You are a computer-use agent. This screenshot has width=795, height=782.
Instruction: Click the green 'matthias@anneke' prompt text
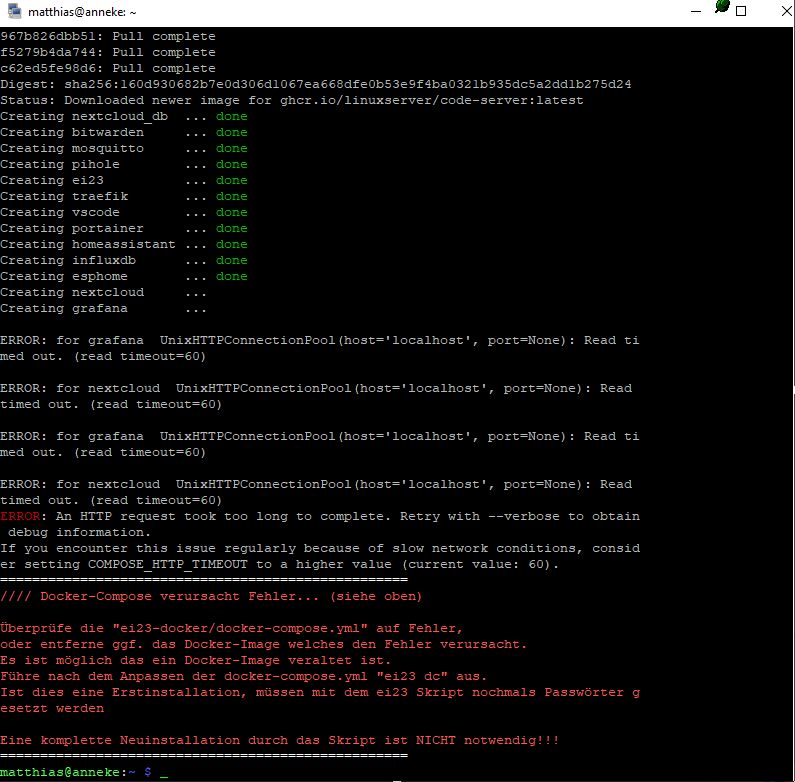pyautogui.click(x=60, y=772)
